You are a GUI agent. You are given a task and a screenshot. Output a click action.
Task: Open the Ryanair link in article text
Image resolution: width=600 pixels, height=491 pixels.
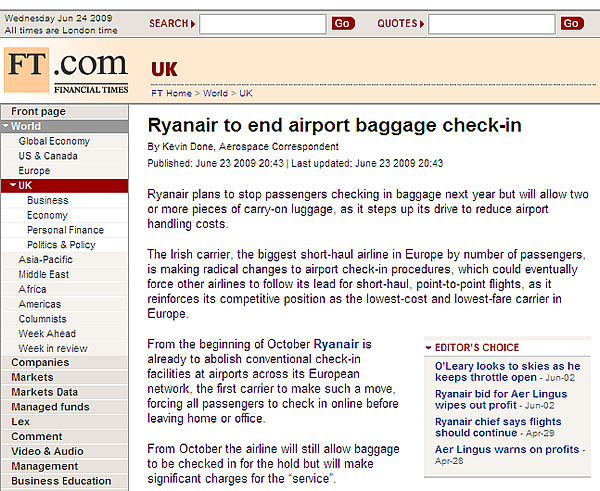(336, 344)
